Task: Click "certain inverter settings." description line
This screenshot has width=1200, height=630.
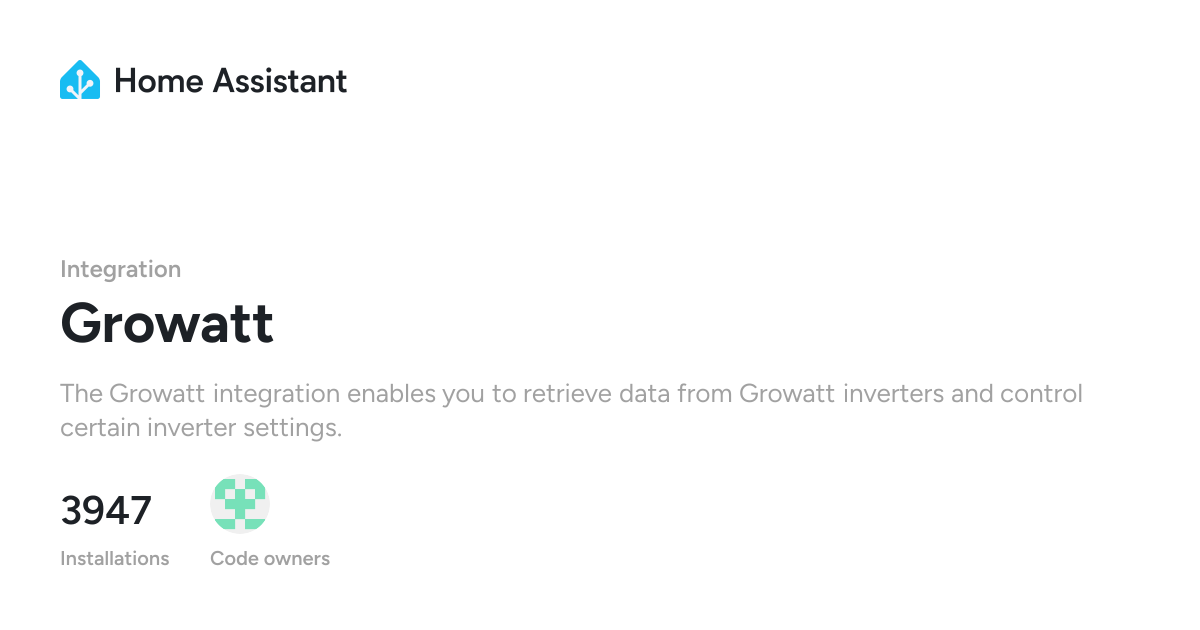Action: click(x=201, y=428)
